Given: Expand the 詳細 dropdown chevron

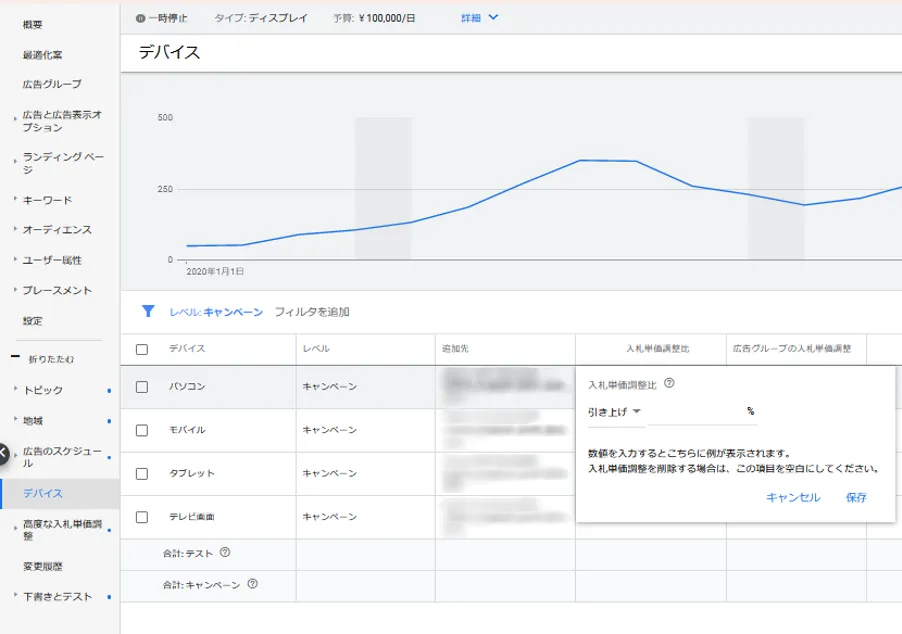Looking at the screenshot, I should click(493, 17).
